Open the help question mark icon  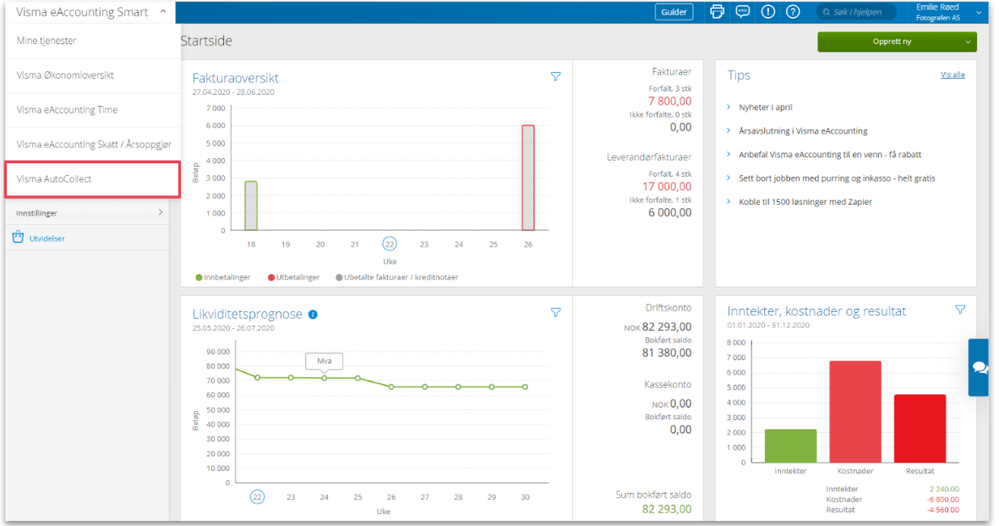[x=793, y=12]
